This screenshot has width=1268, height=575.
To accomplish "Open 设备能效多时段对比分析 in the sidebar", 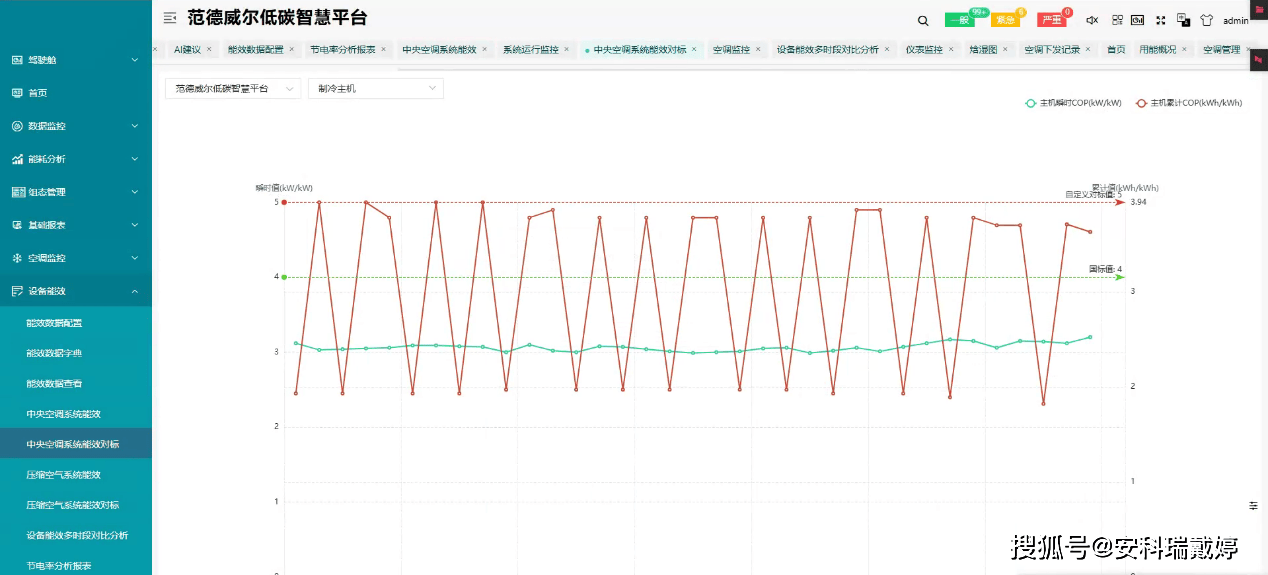I will [x=76, y=536].
